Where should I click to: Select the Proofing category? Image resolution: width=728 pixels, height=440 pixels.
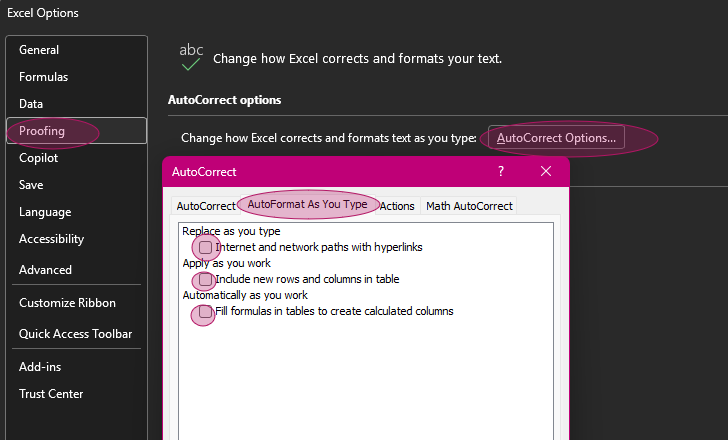click(x=77, y=131)
